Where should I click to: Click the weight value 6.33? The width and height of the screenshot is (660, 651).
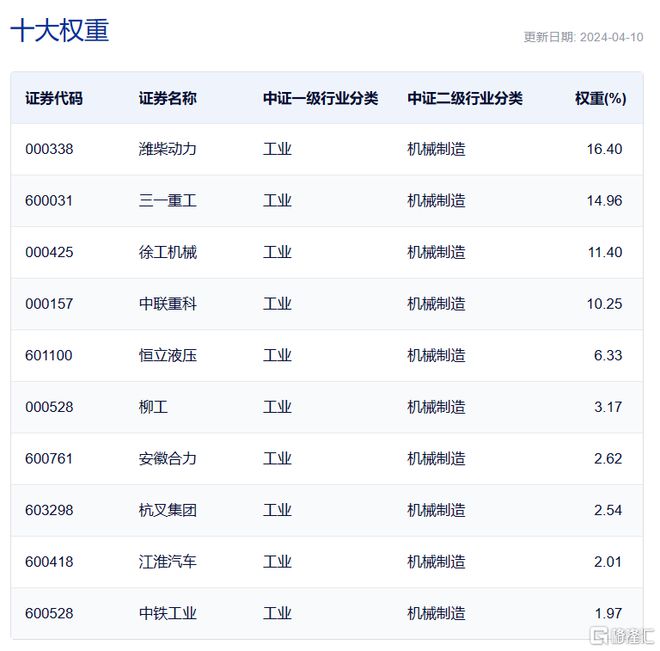(608, 356)
